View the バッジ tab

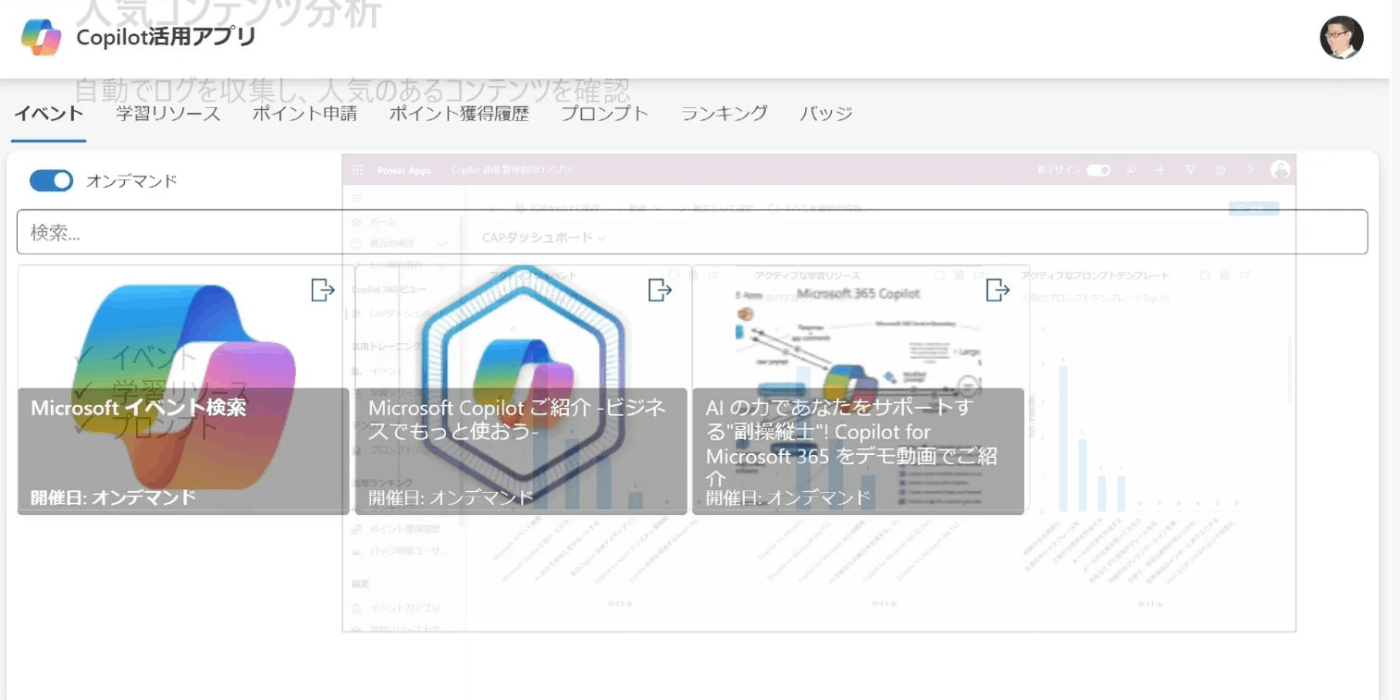pos(826,113)
